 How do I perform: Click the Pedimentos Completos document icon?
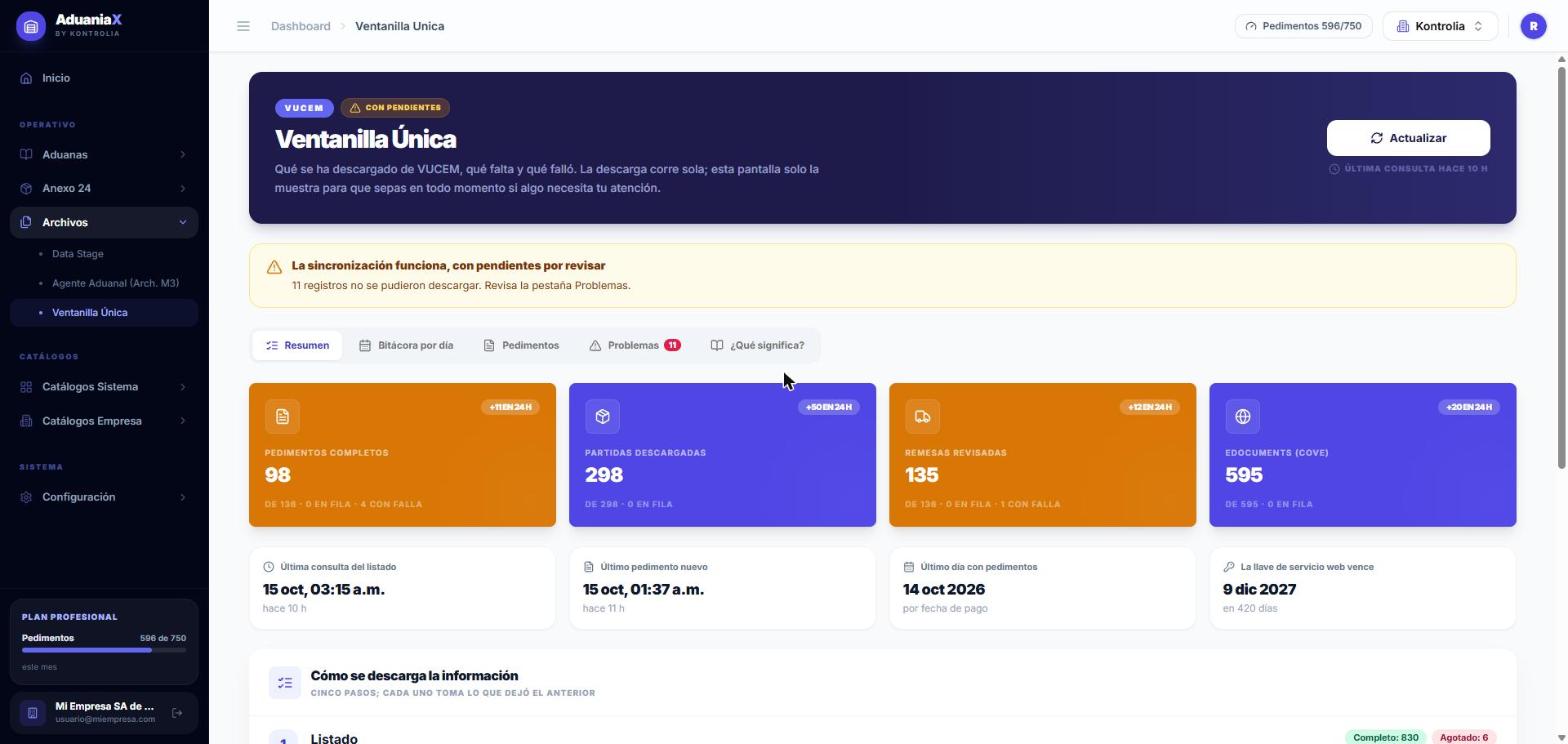coord(282,416)
